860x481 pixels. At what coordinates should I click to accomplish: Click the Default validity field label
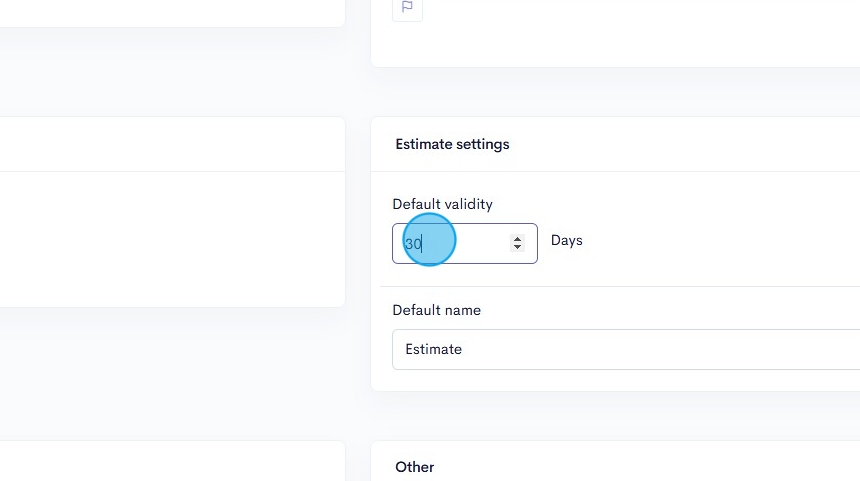(x=442, y=204)
